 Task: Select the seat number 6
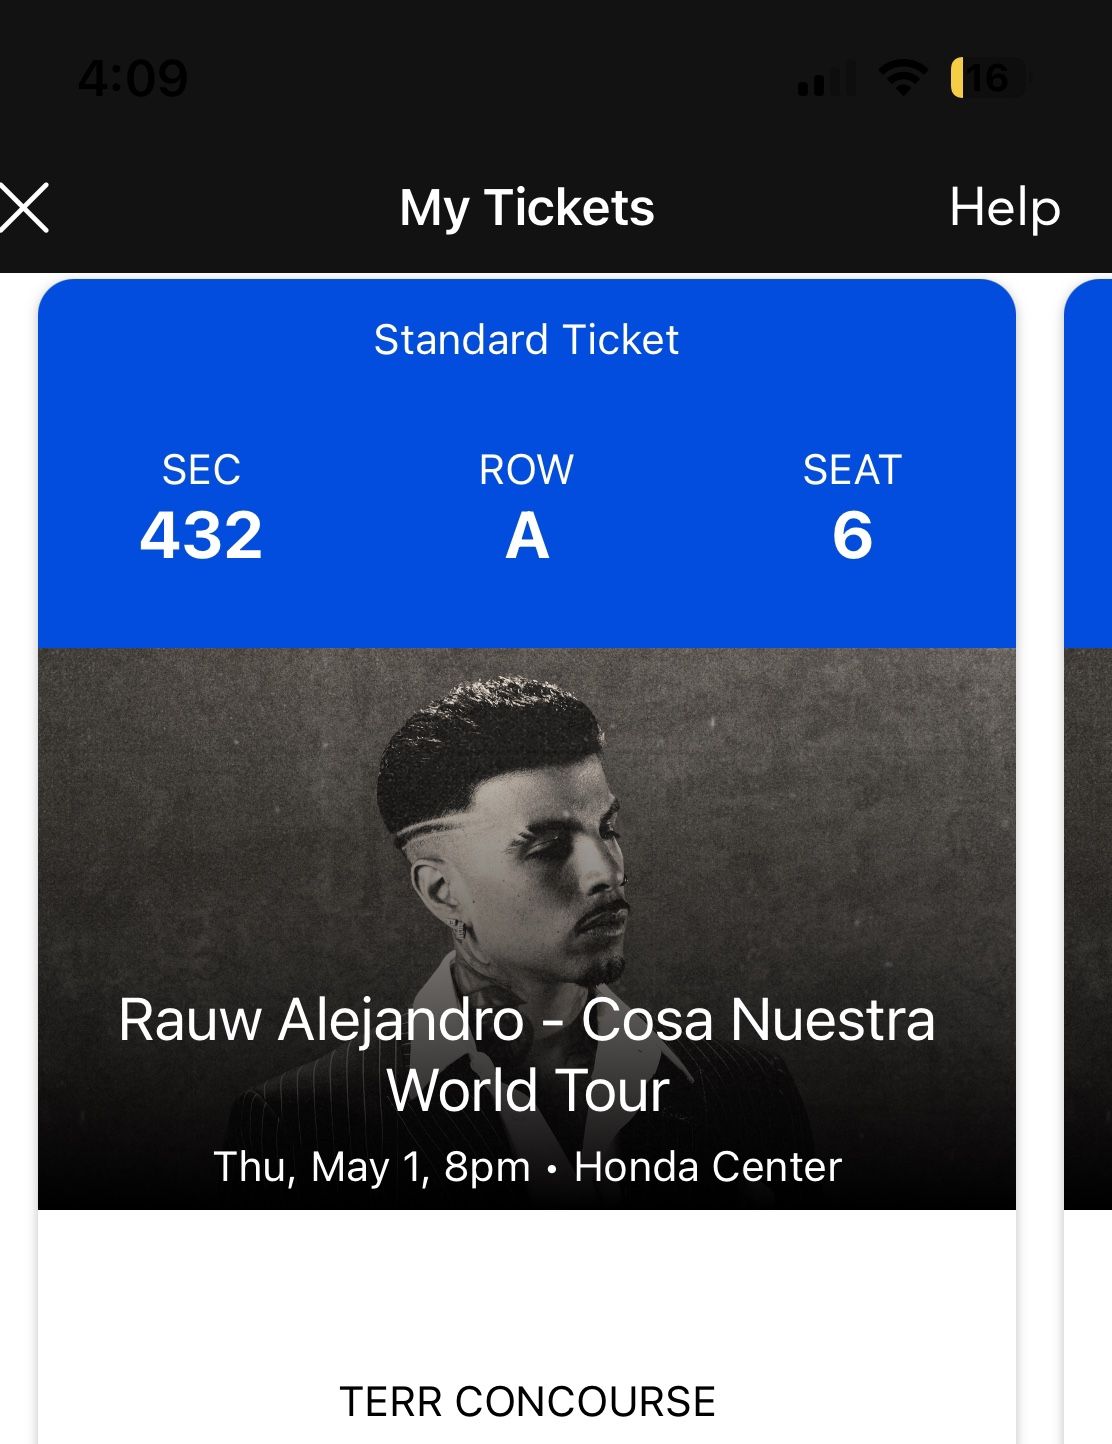coord(852,535)
